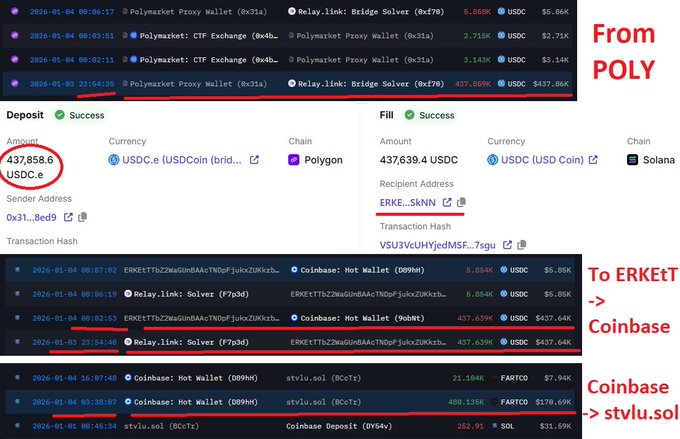Open external link icon beside ERKE...SkNN
Screen dimensions: 680x439
pos(447,203)
